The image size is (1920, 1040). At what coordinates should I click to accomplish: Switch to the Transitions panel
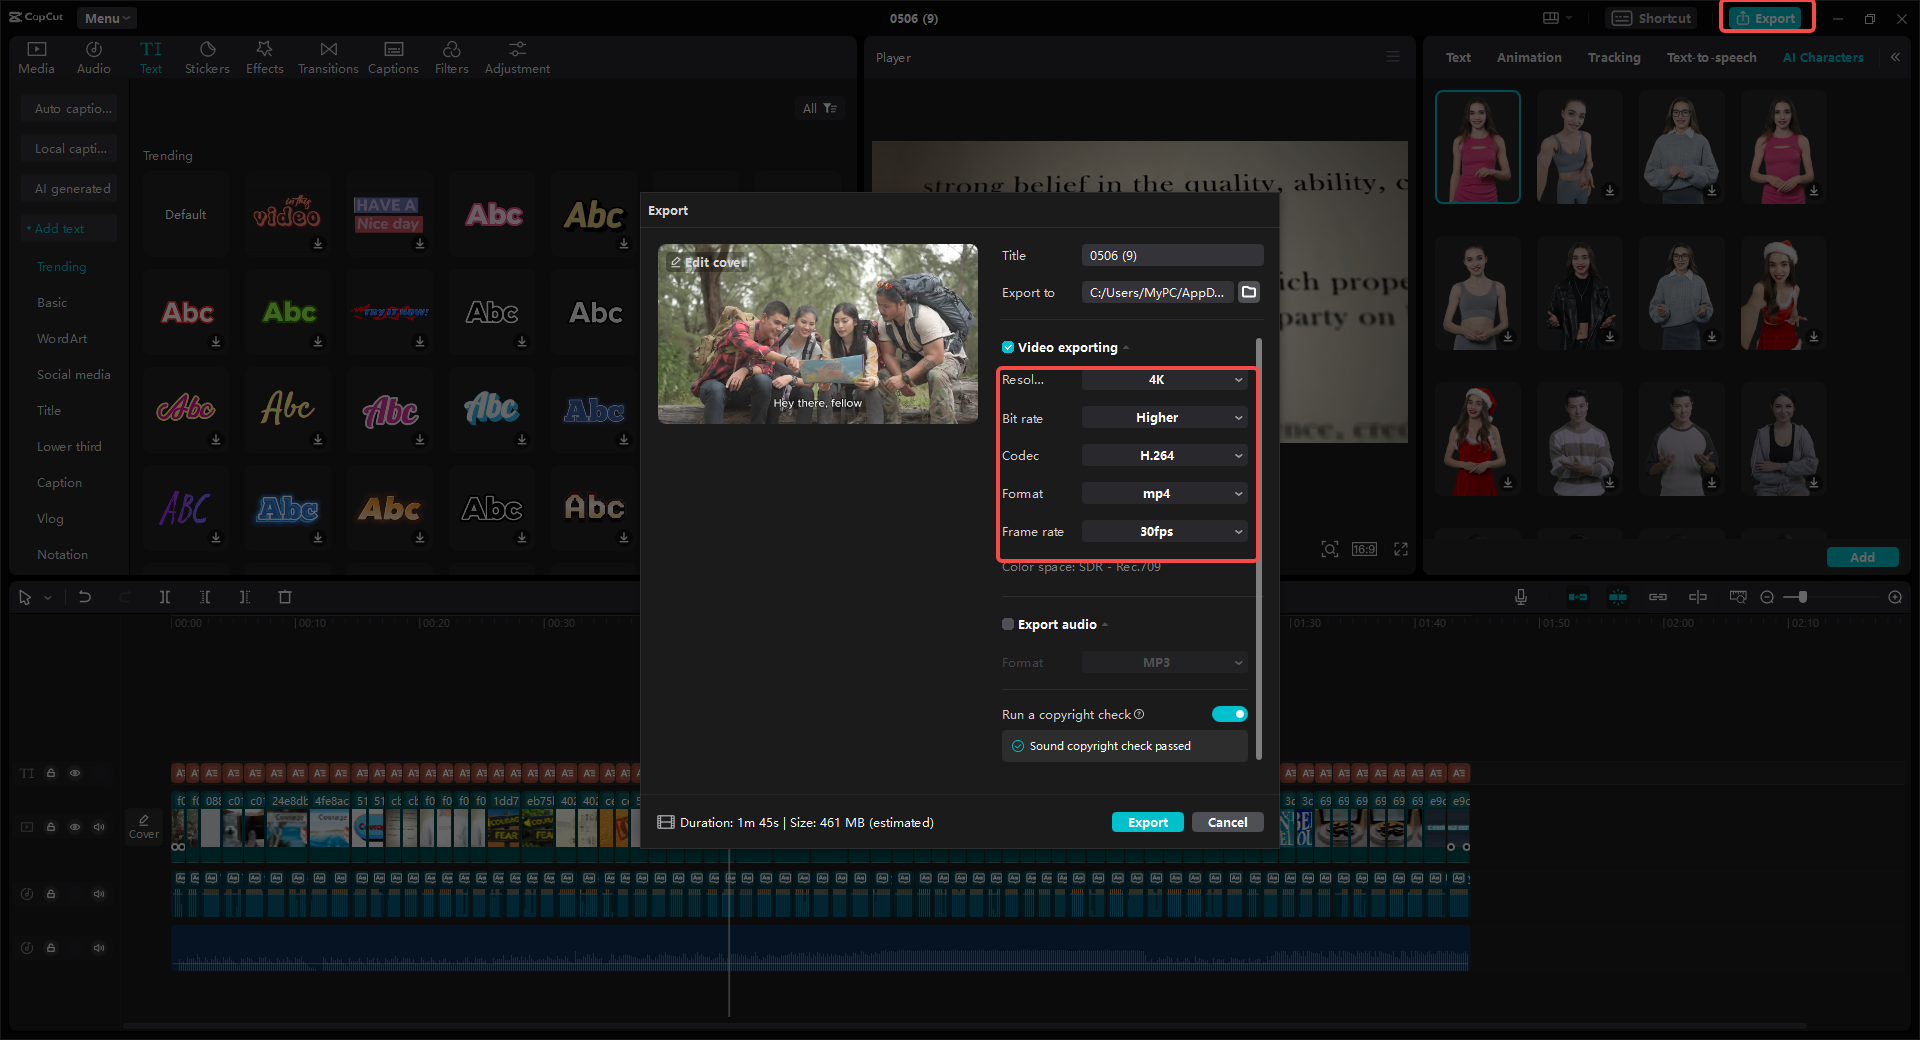click(328, 56)
